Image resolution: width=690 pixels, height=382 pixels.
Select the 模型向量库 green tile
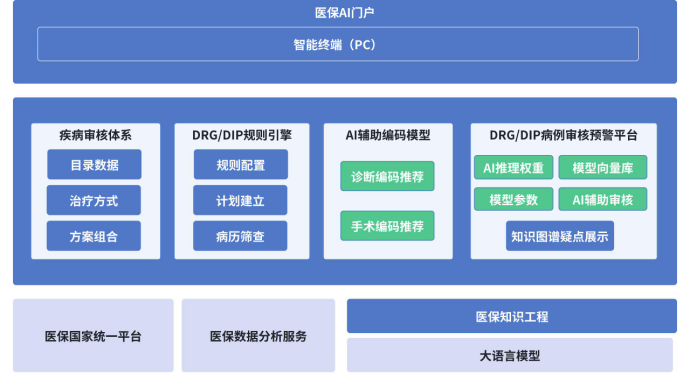click(x=603, y=167)
